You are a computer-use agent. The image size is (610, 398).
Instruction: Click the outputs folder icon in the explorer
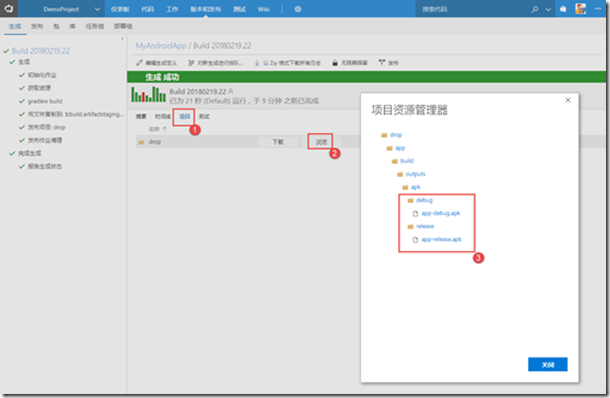pos(400,174)
